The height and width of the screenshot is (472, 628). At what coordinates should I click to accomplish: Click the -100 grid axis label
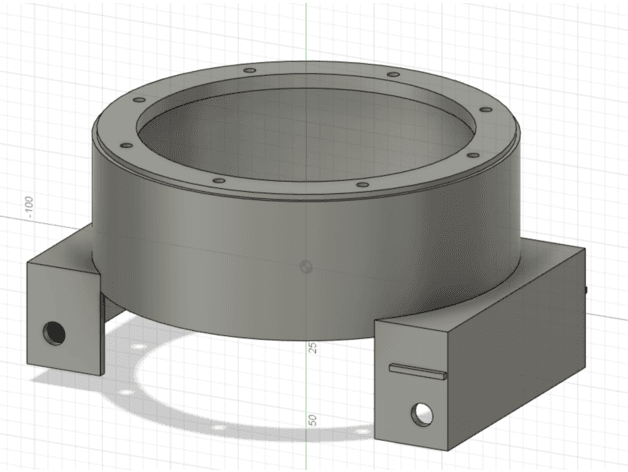(x=29, y=208)
